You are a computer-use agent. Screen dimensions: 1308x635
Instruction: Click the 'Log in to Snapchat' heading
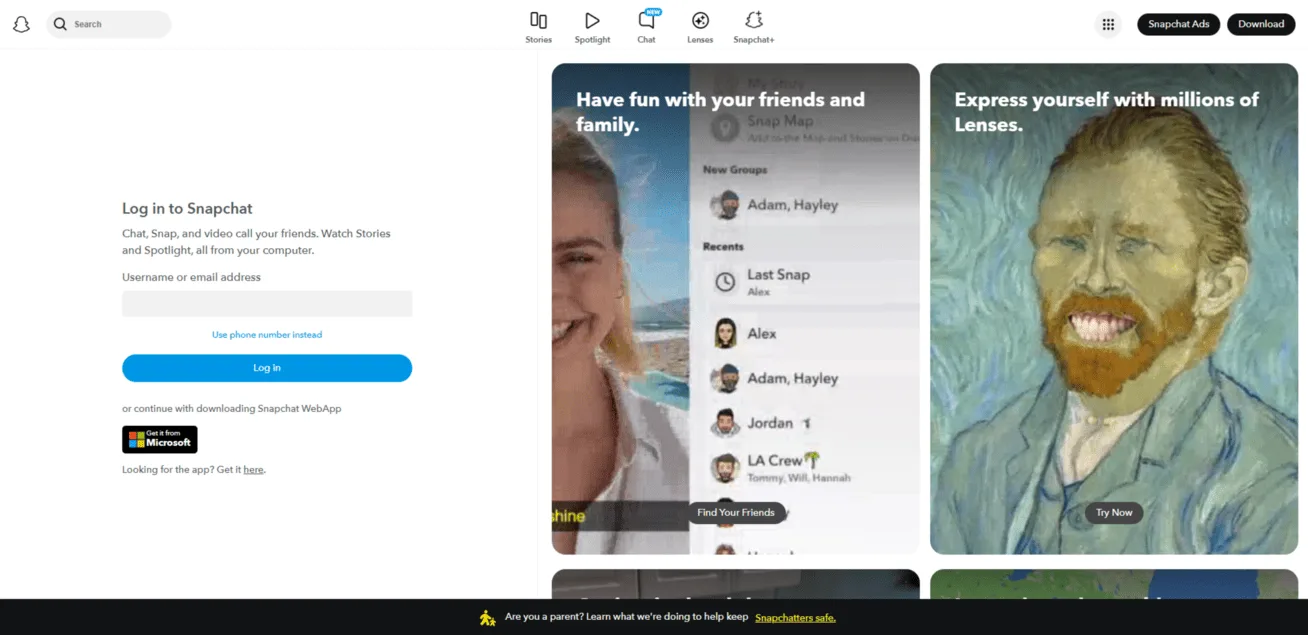point(187,208)
